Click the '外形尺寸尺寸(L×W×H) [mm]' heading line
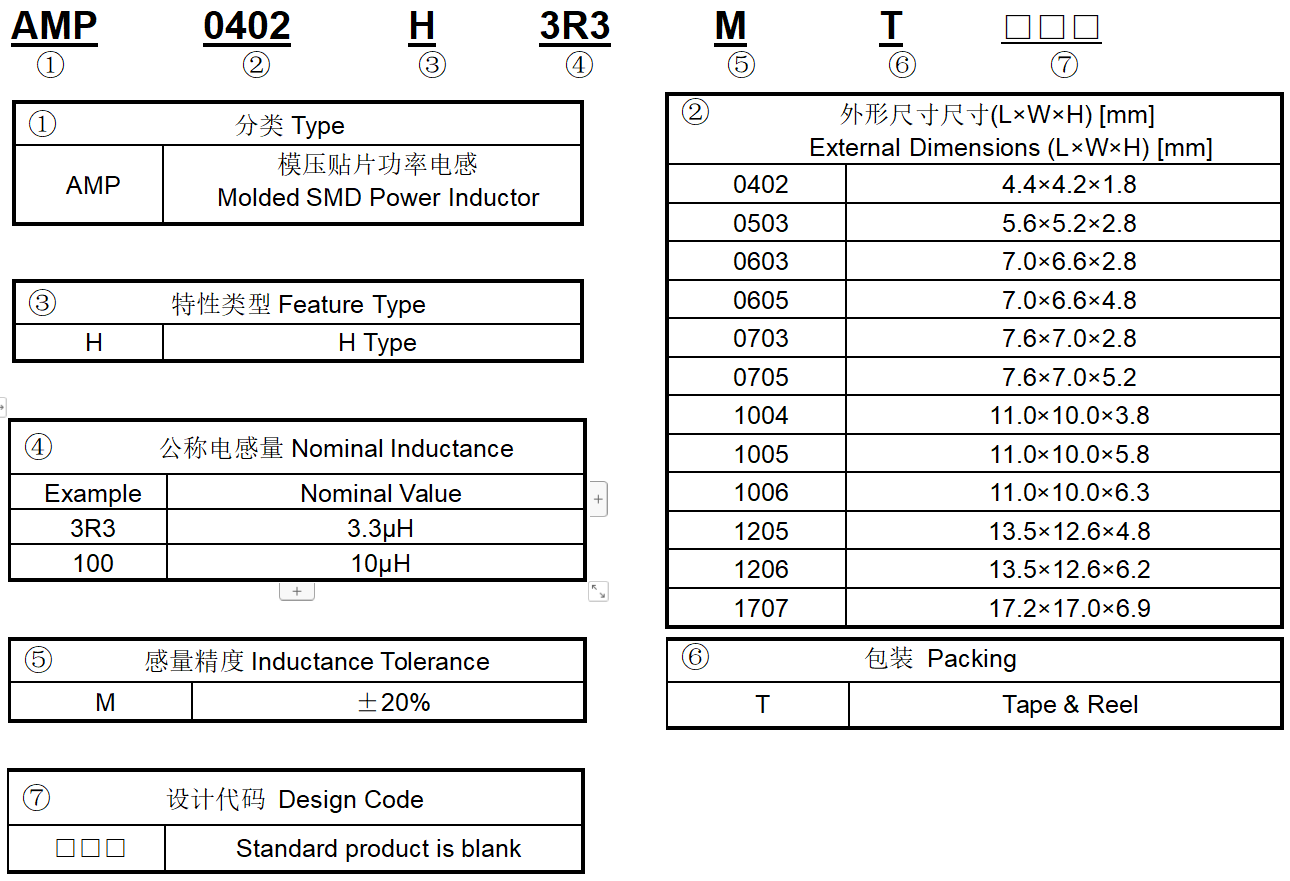This screenshot has width=1290, height=881. coord(998,115)
